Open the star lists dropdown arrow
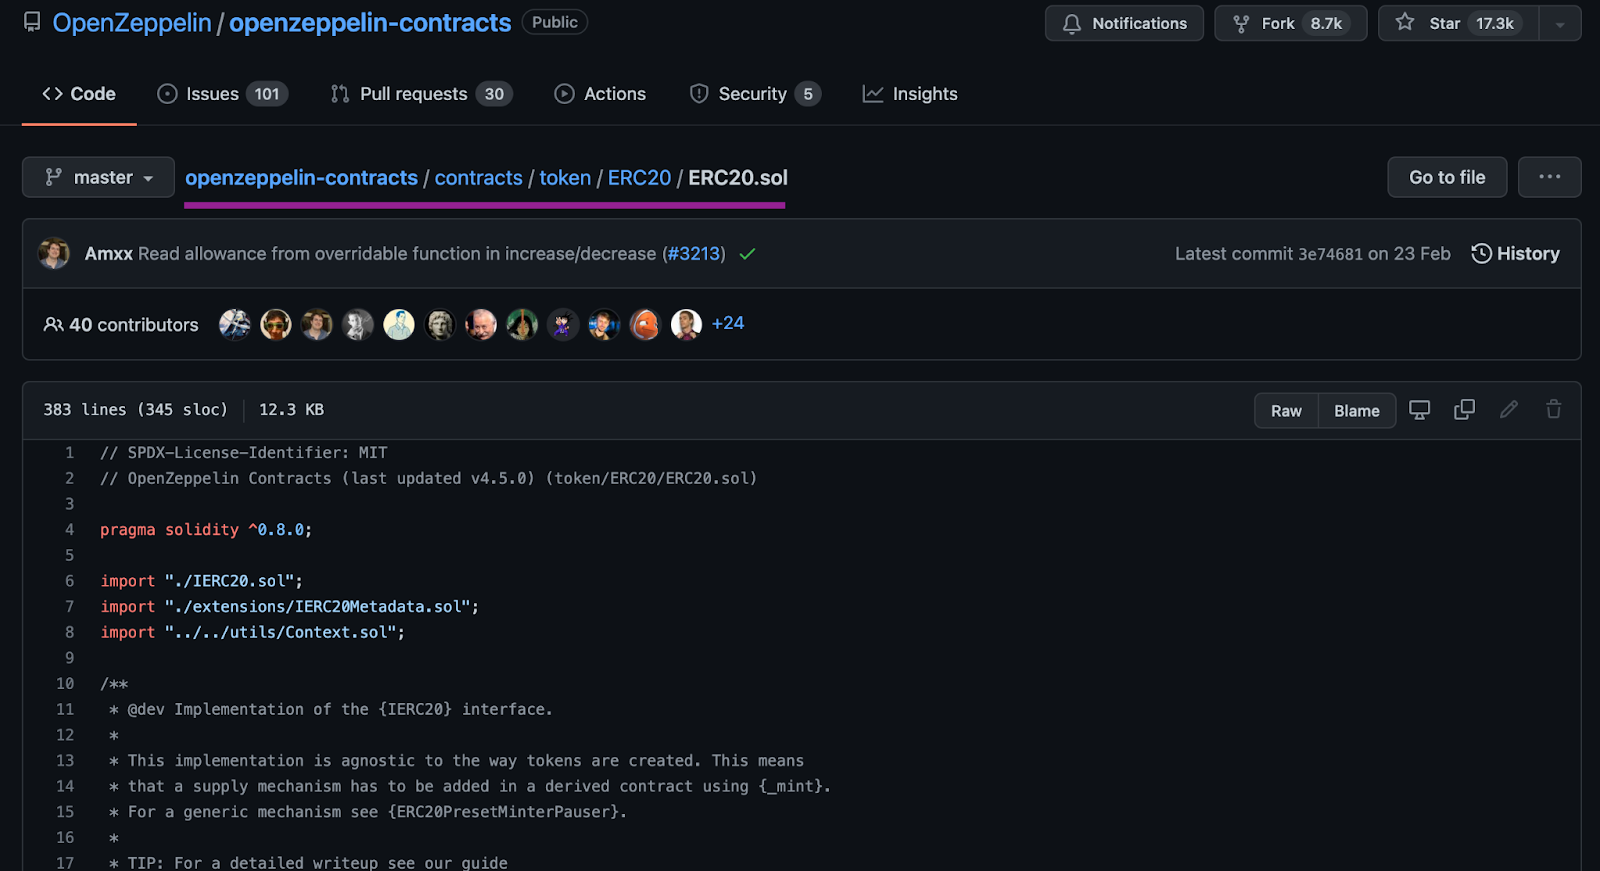Screen dimensions: 1600x871 (x=1560, y=23)
